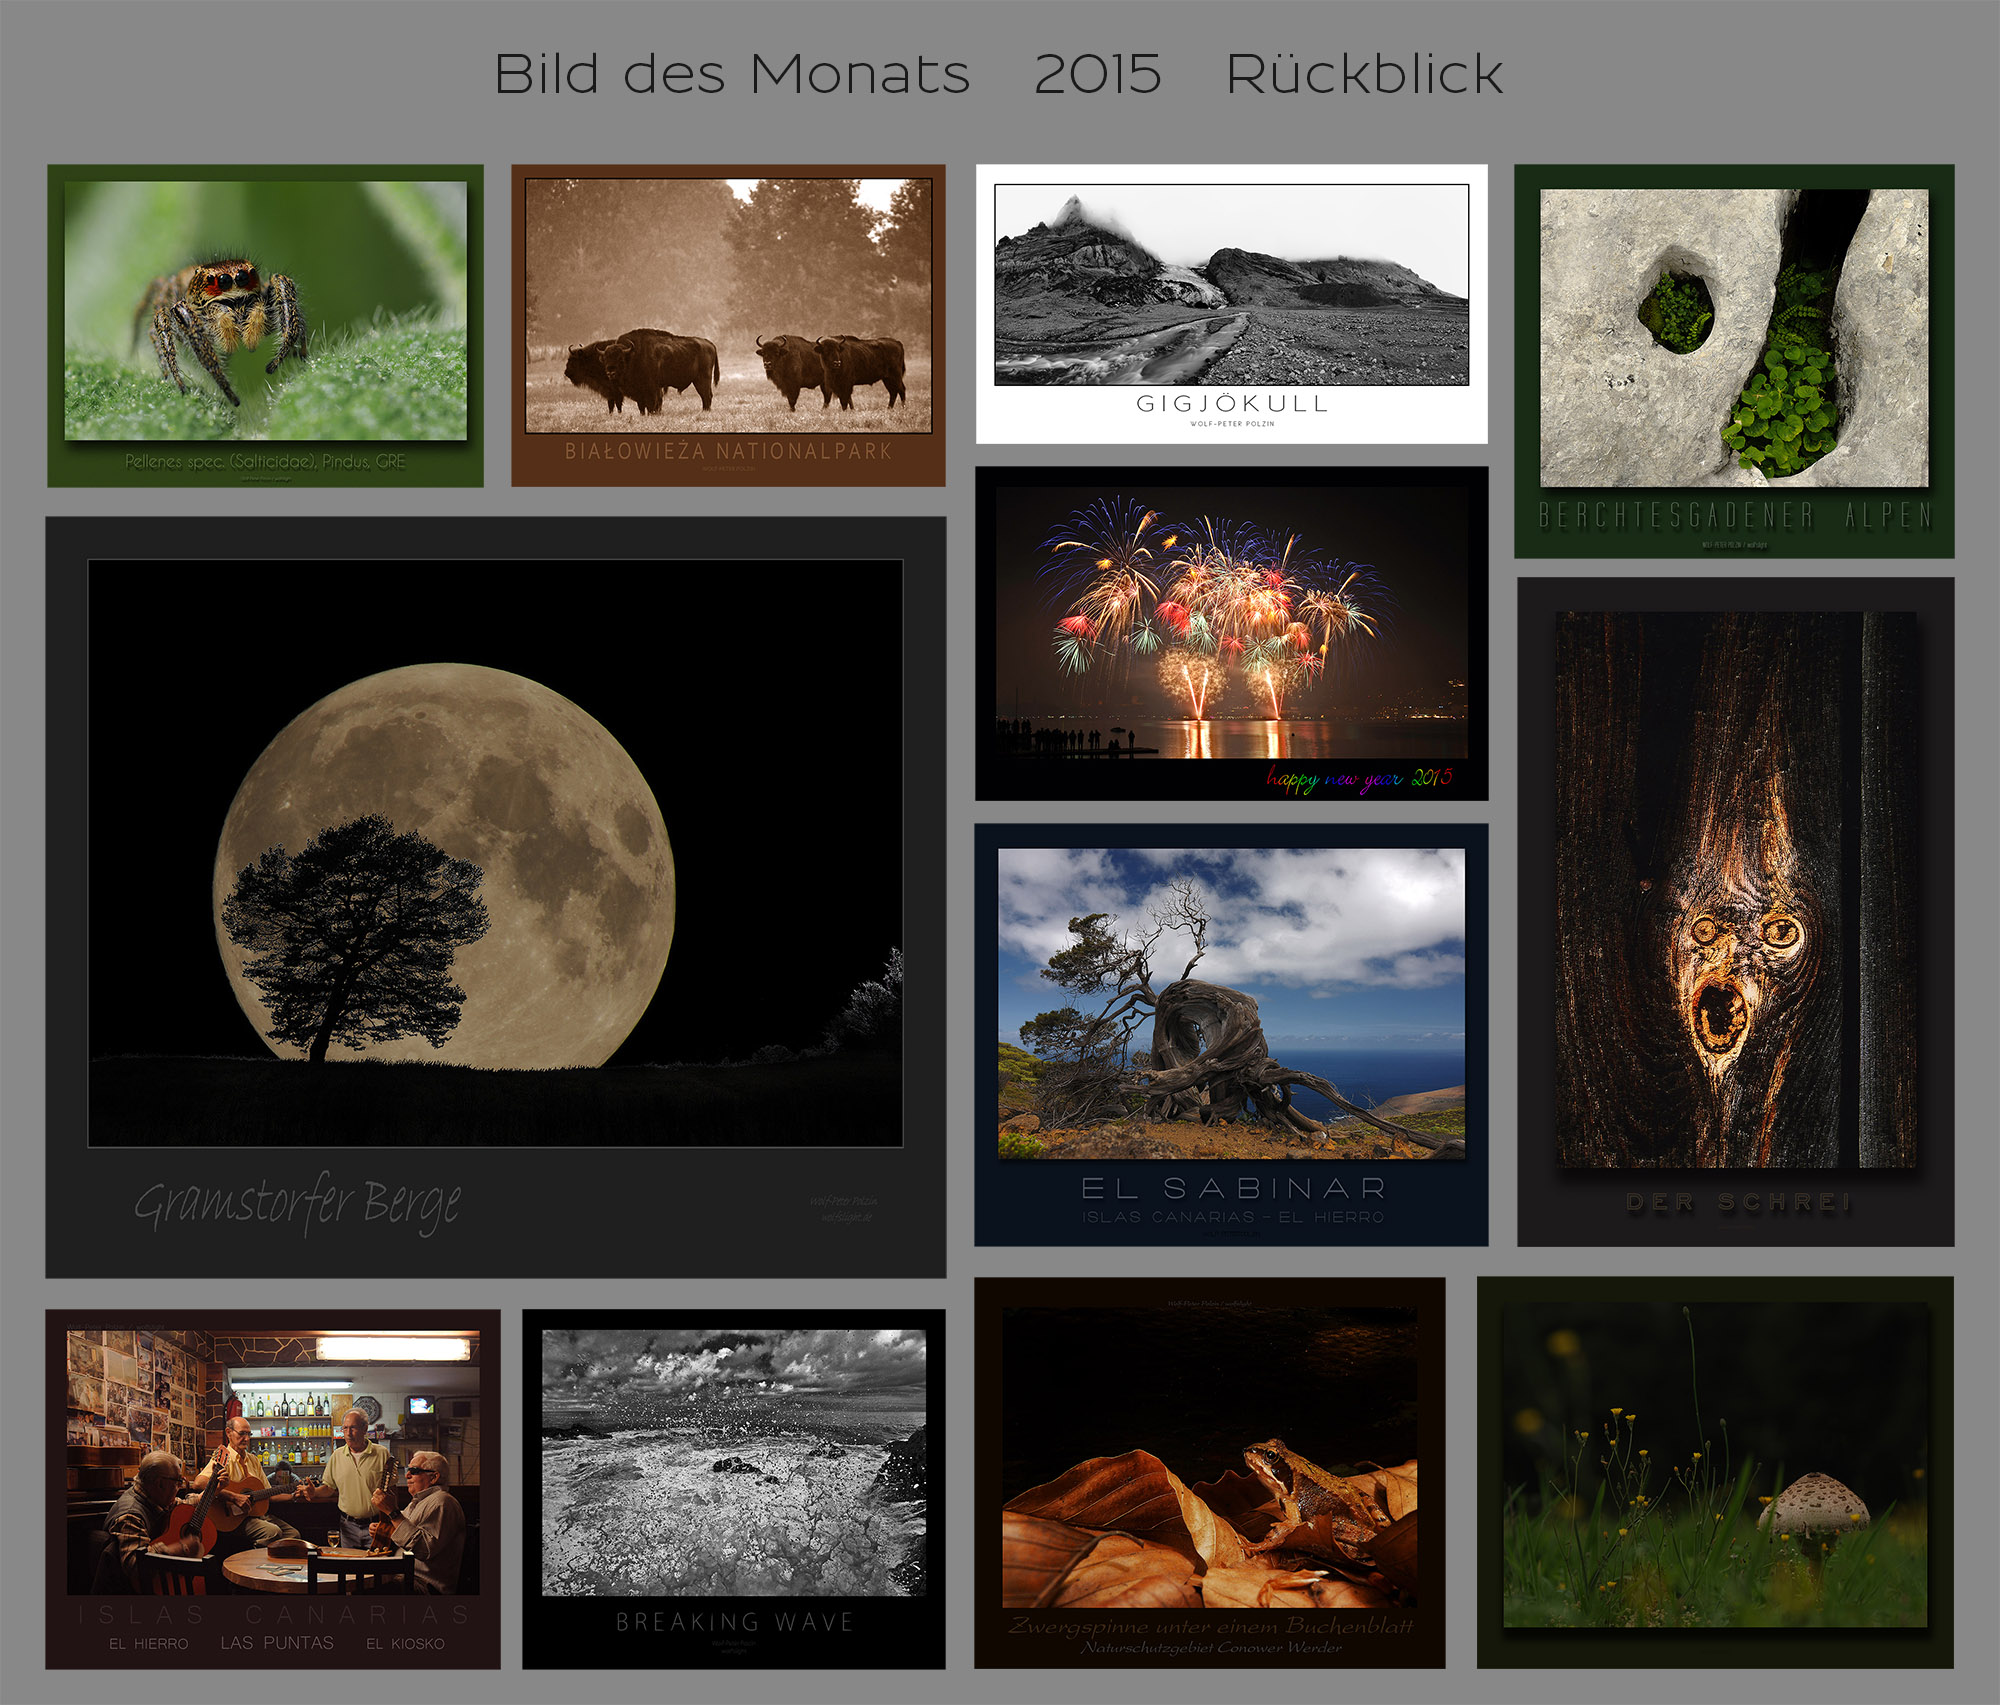Click the DER SCHREI caption text
2000x1705 pixels.
1738,1202
